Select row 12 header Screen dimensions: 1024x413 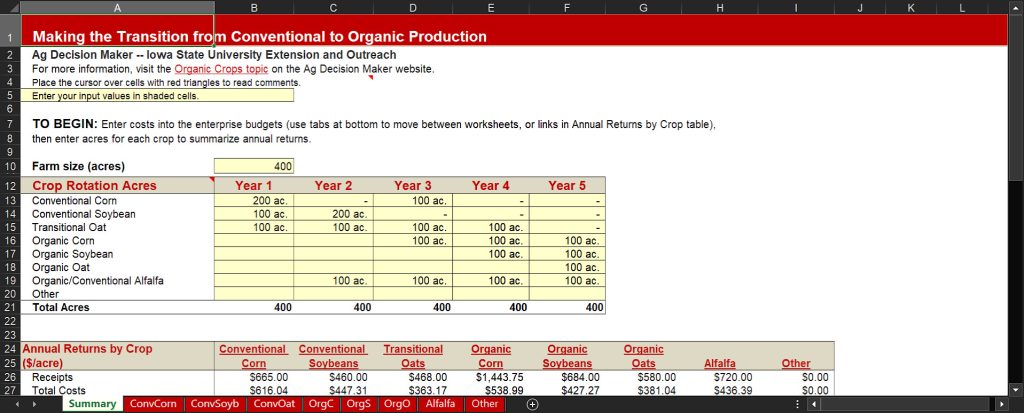click(x=8, y=185)
